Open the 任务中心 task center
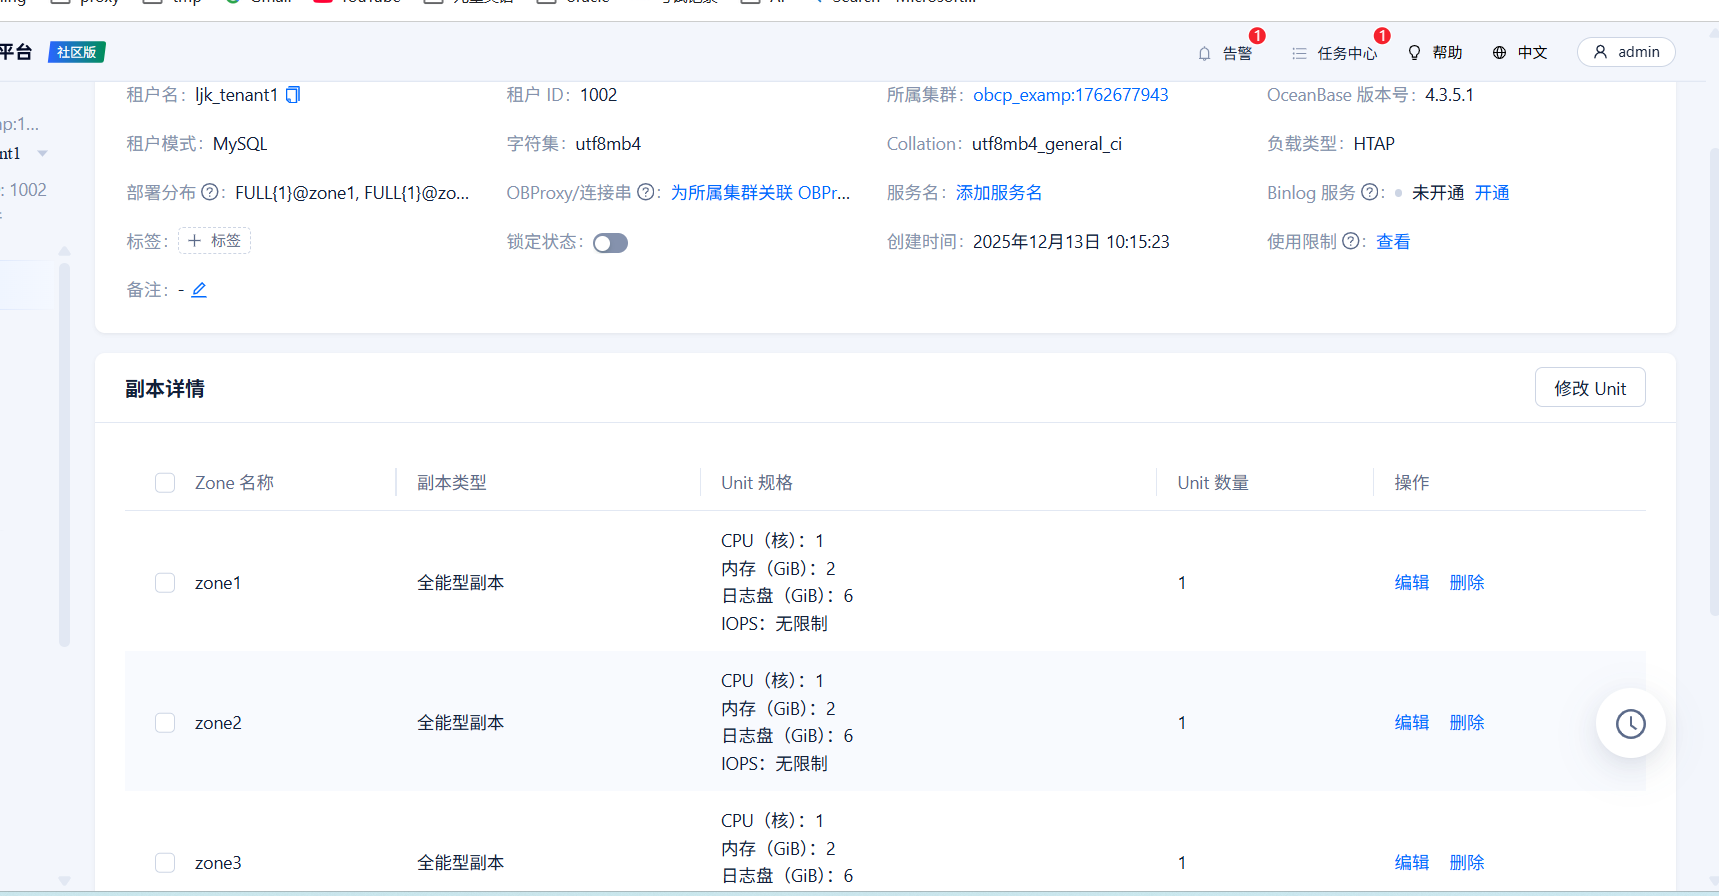1719x896 pixels. coord(1334,53)
